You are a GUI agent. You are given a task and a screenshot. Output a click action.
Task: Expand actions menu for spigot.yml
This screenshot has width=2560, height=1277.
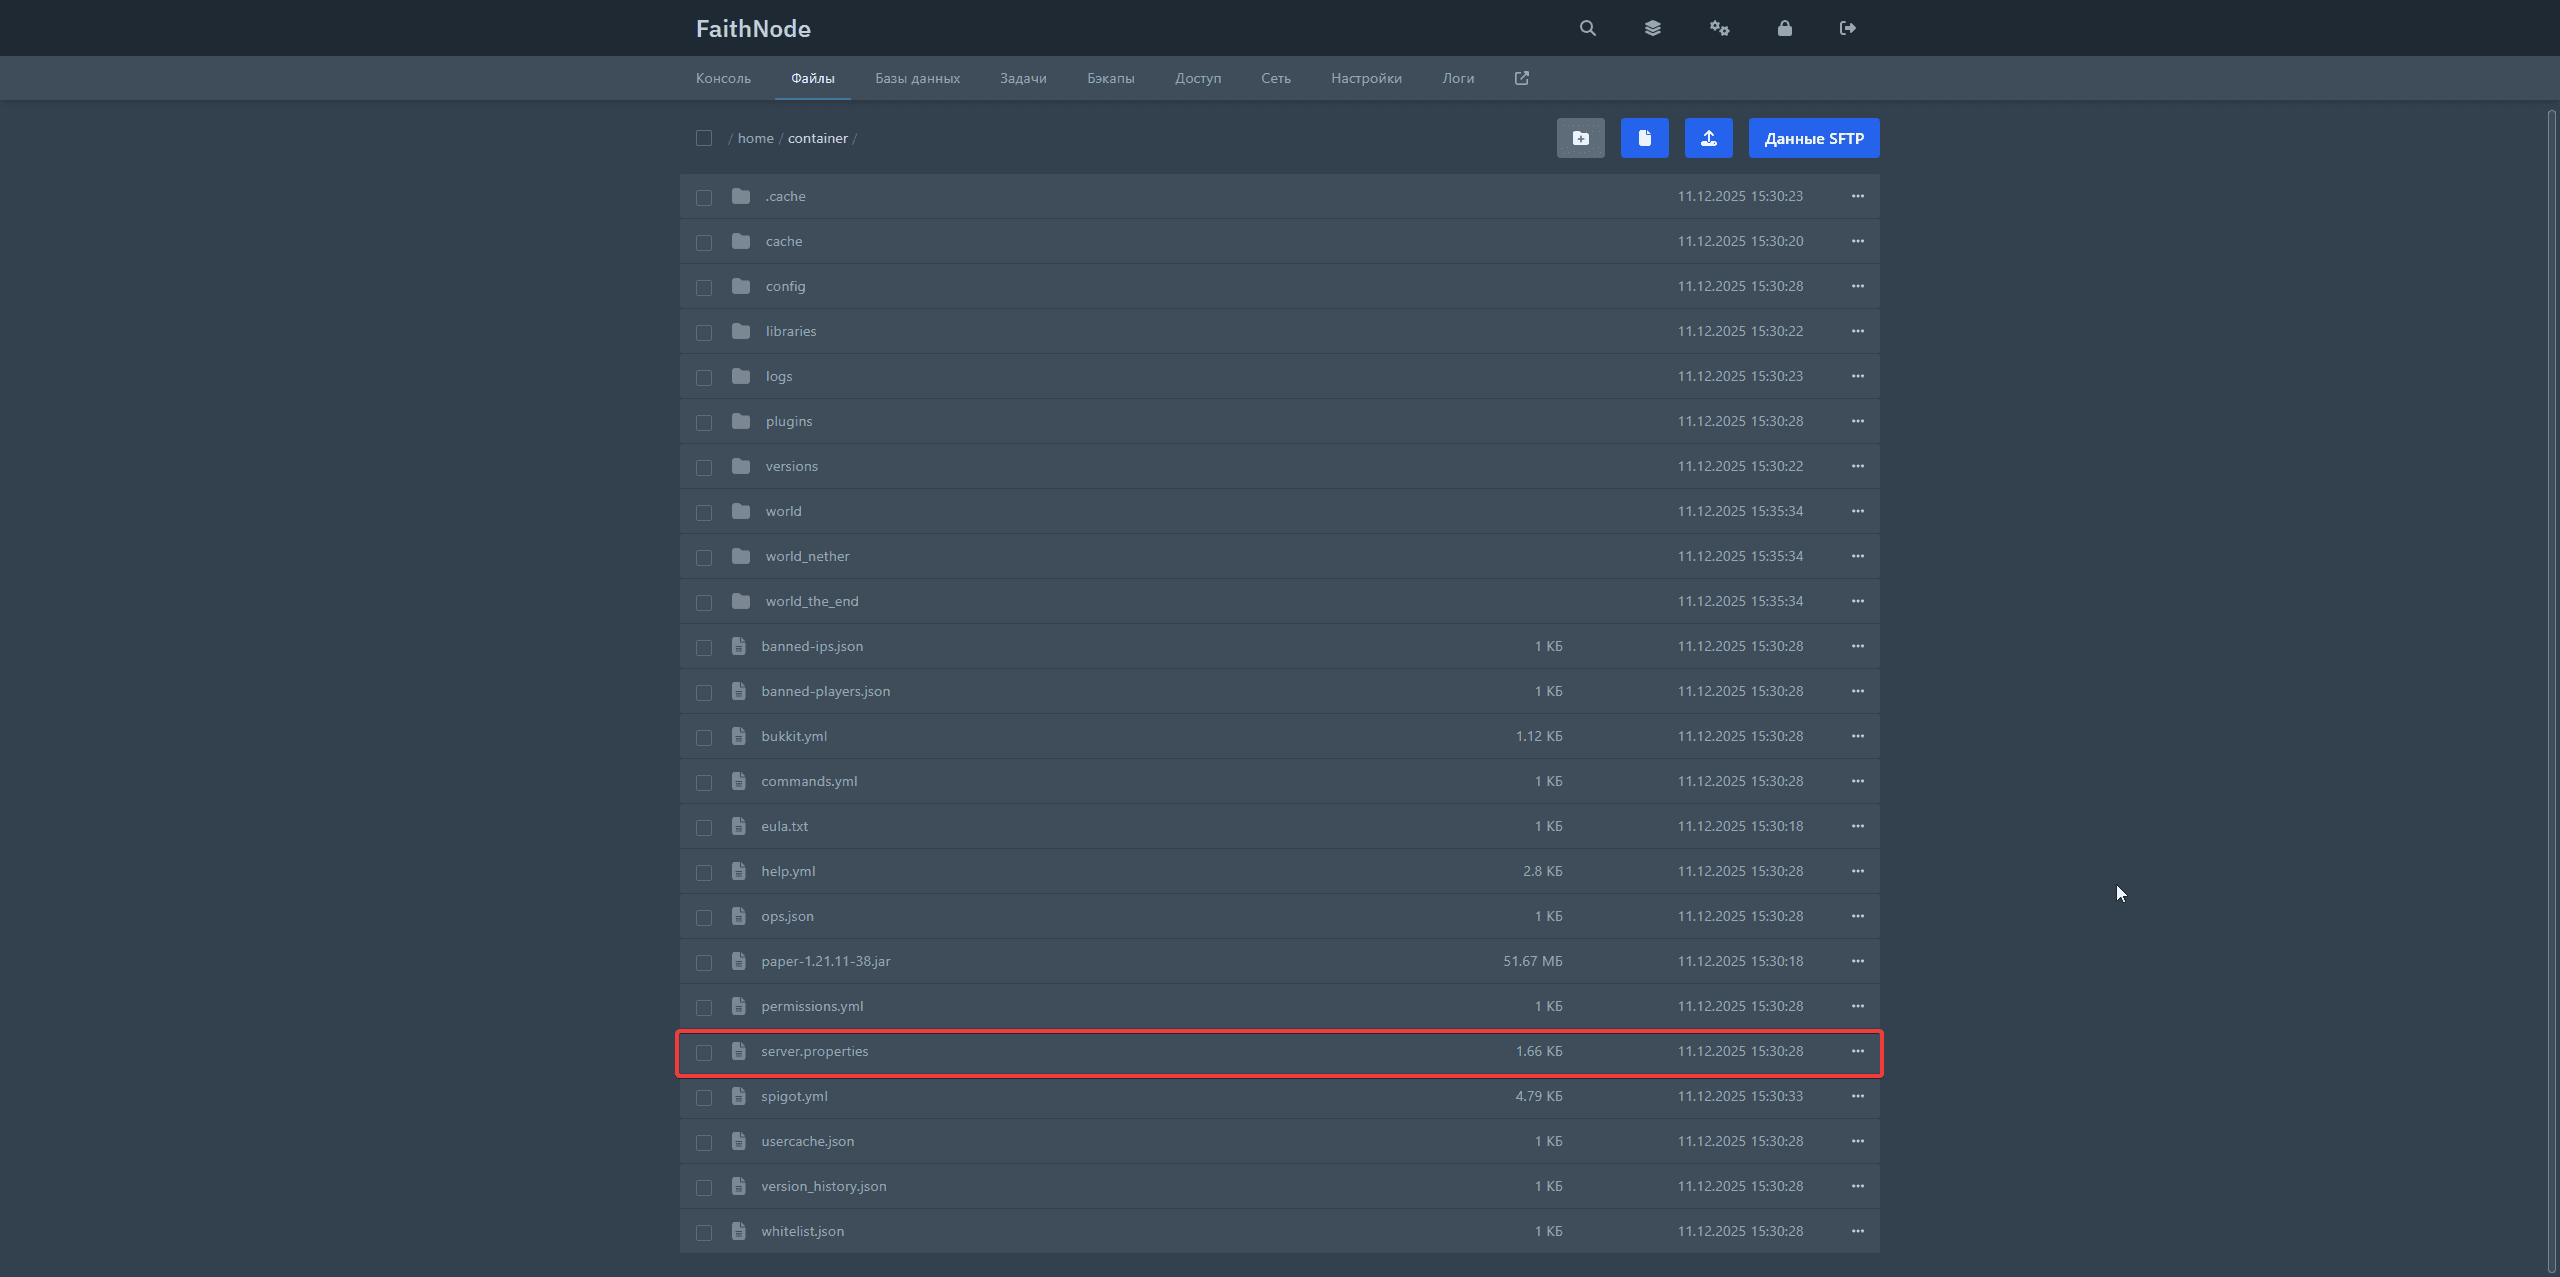coord(1857,1096)
